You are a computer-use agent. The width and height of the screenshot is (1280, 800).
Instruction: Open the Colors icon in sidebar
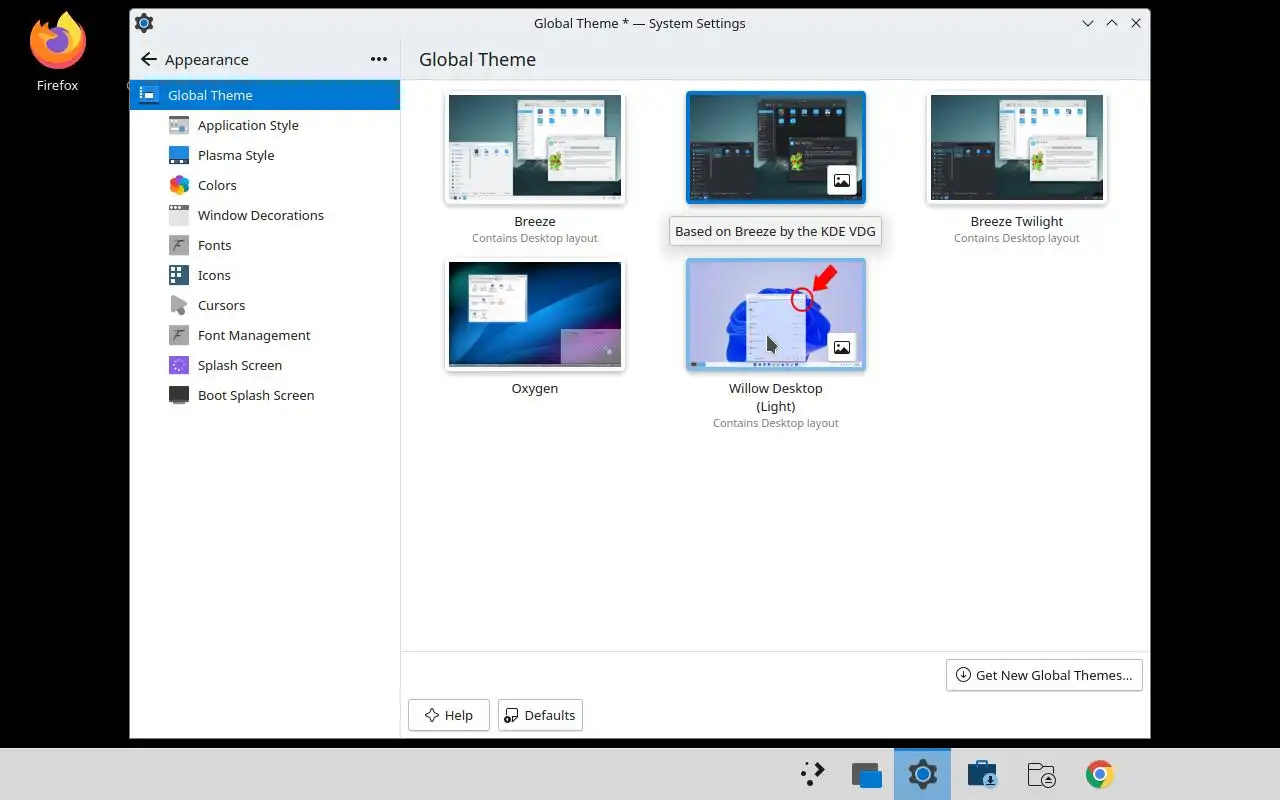pyautogui.click(x=179, y=185)
